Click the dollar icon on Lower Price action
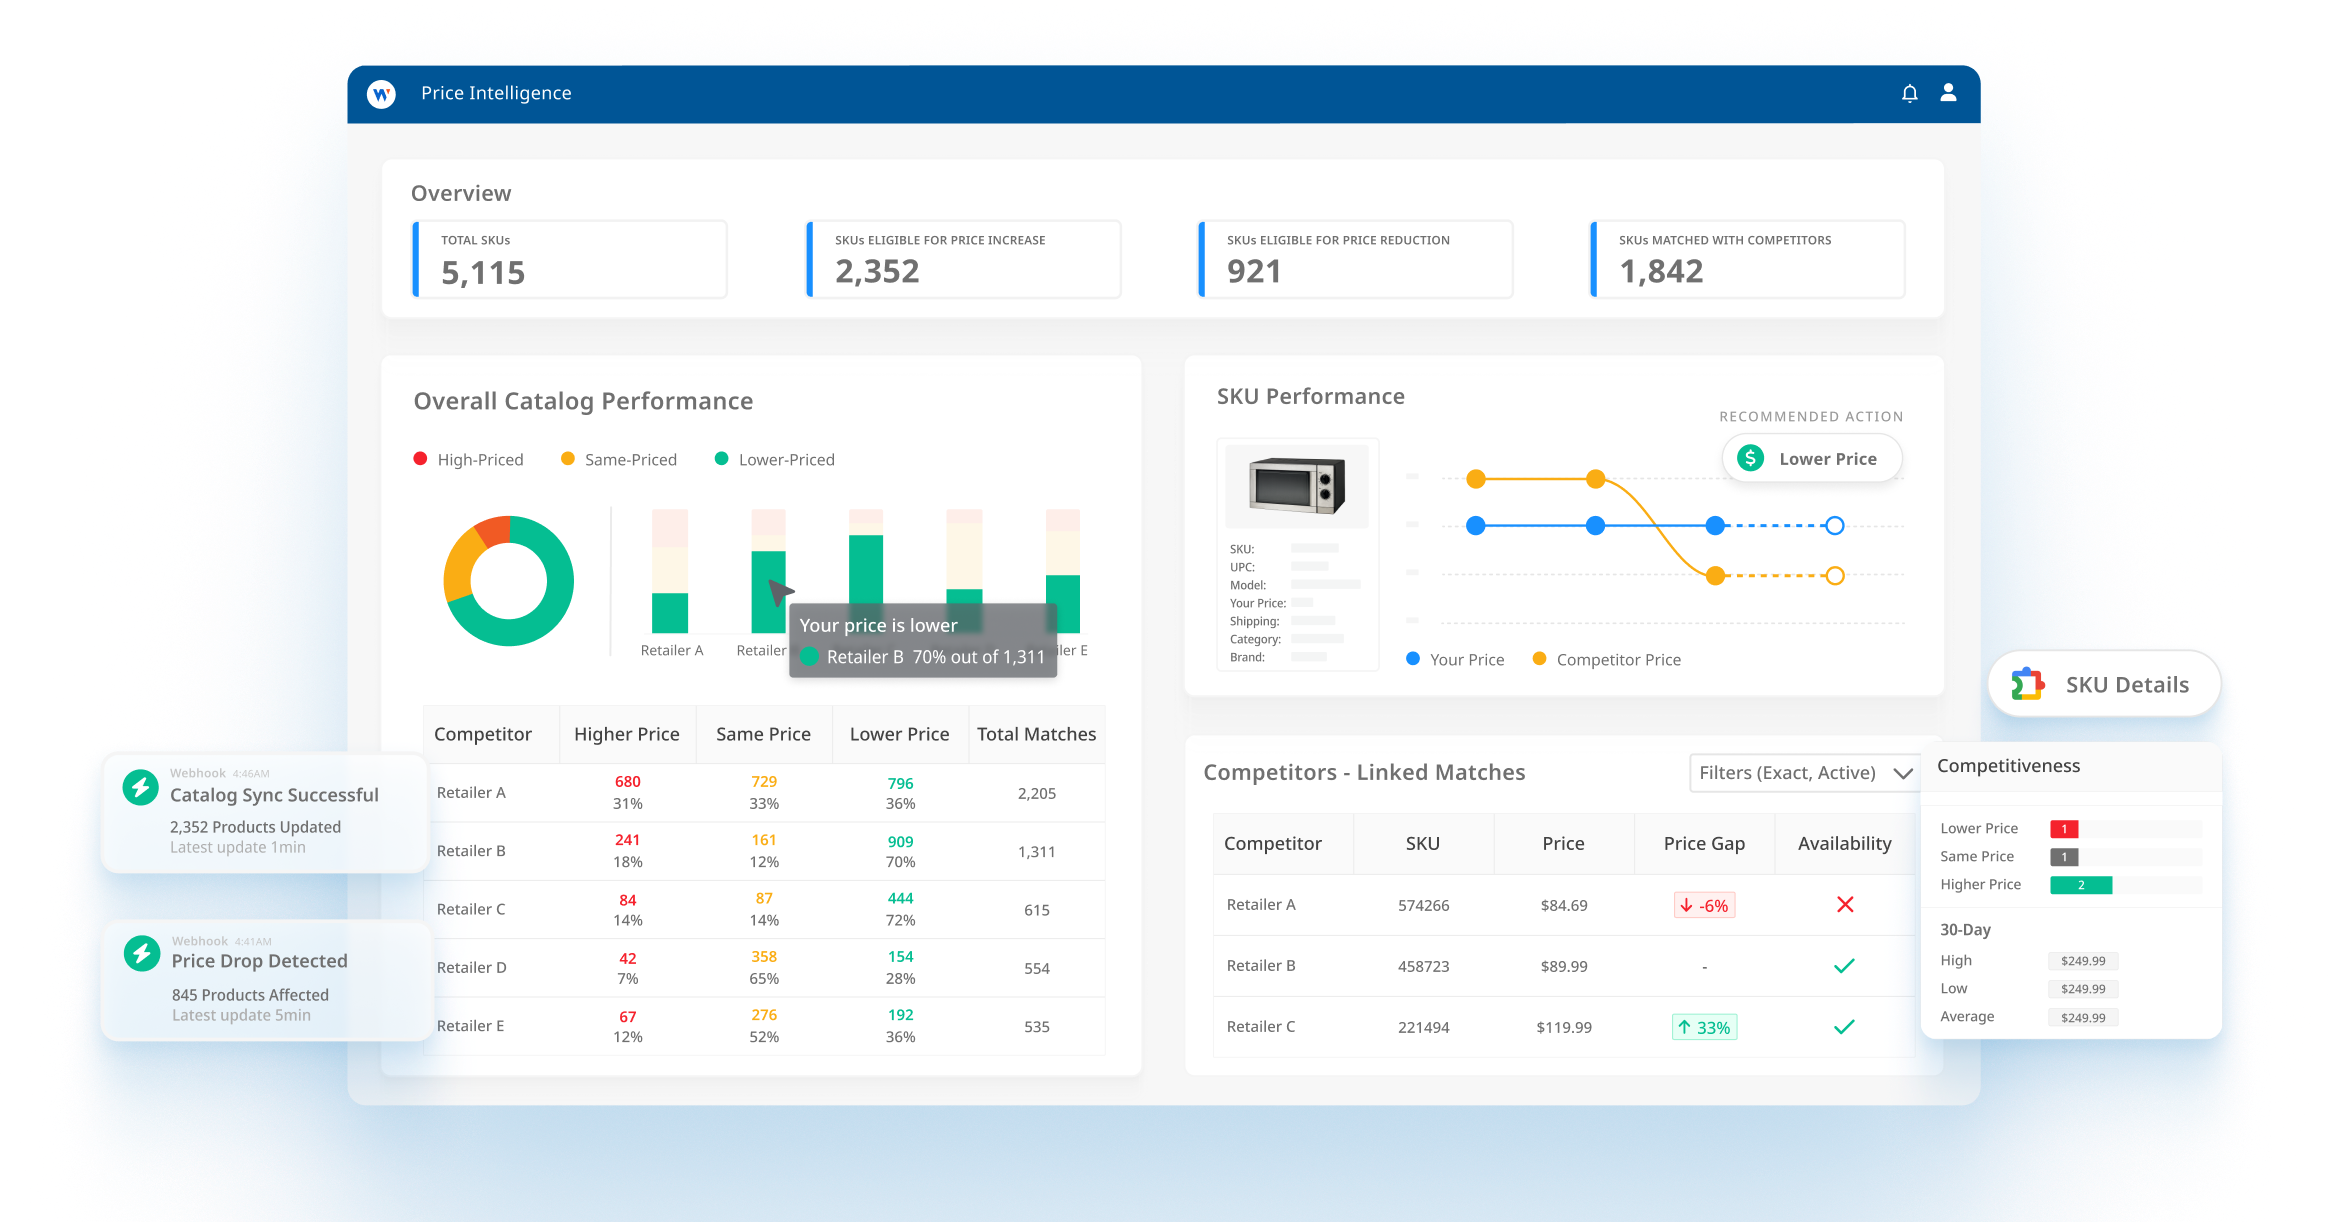 1750,458
